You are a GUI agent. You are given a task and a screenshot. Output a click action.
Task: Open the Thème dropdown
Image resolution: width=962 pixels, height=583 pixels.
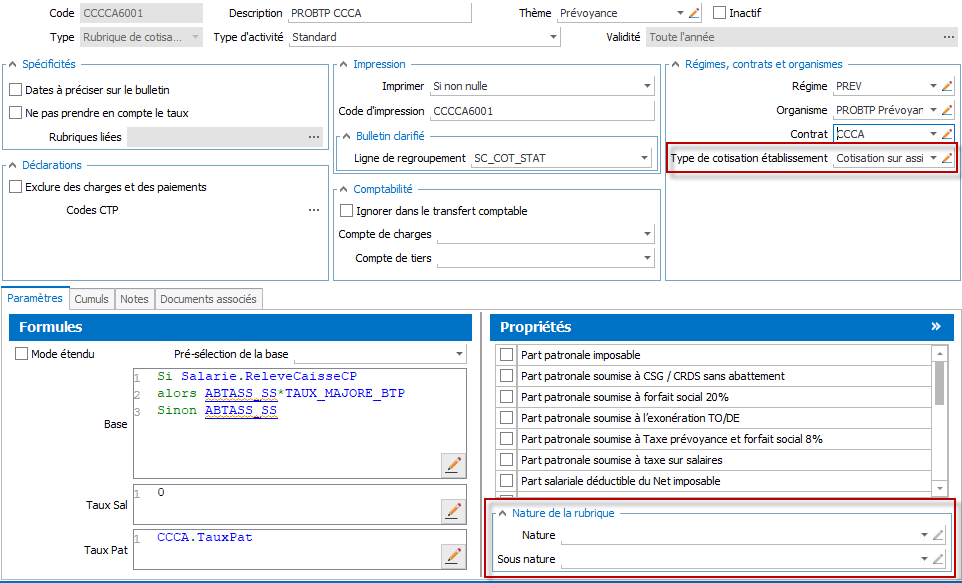680,13
